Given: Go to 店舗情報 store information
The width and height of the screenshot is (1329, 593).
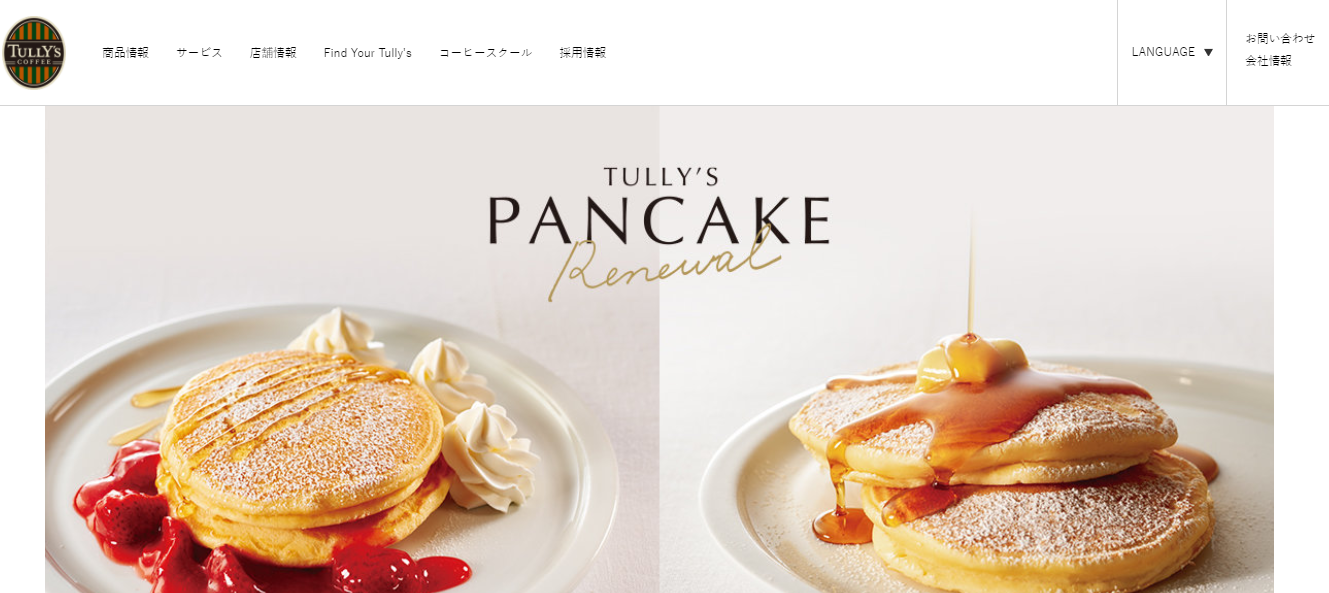Looking at the screenshot, I should [273, 53].
